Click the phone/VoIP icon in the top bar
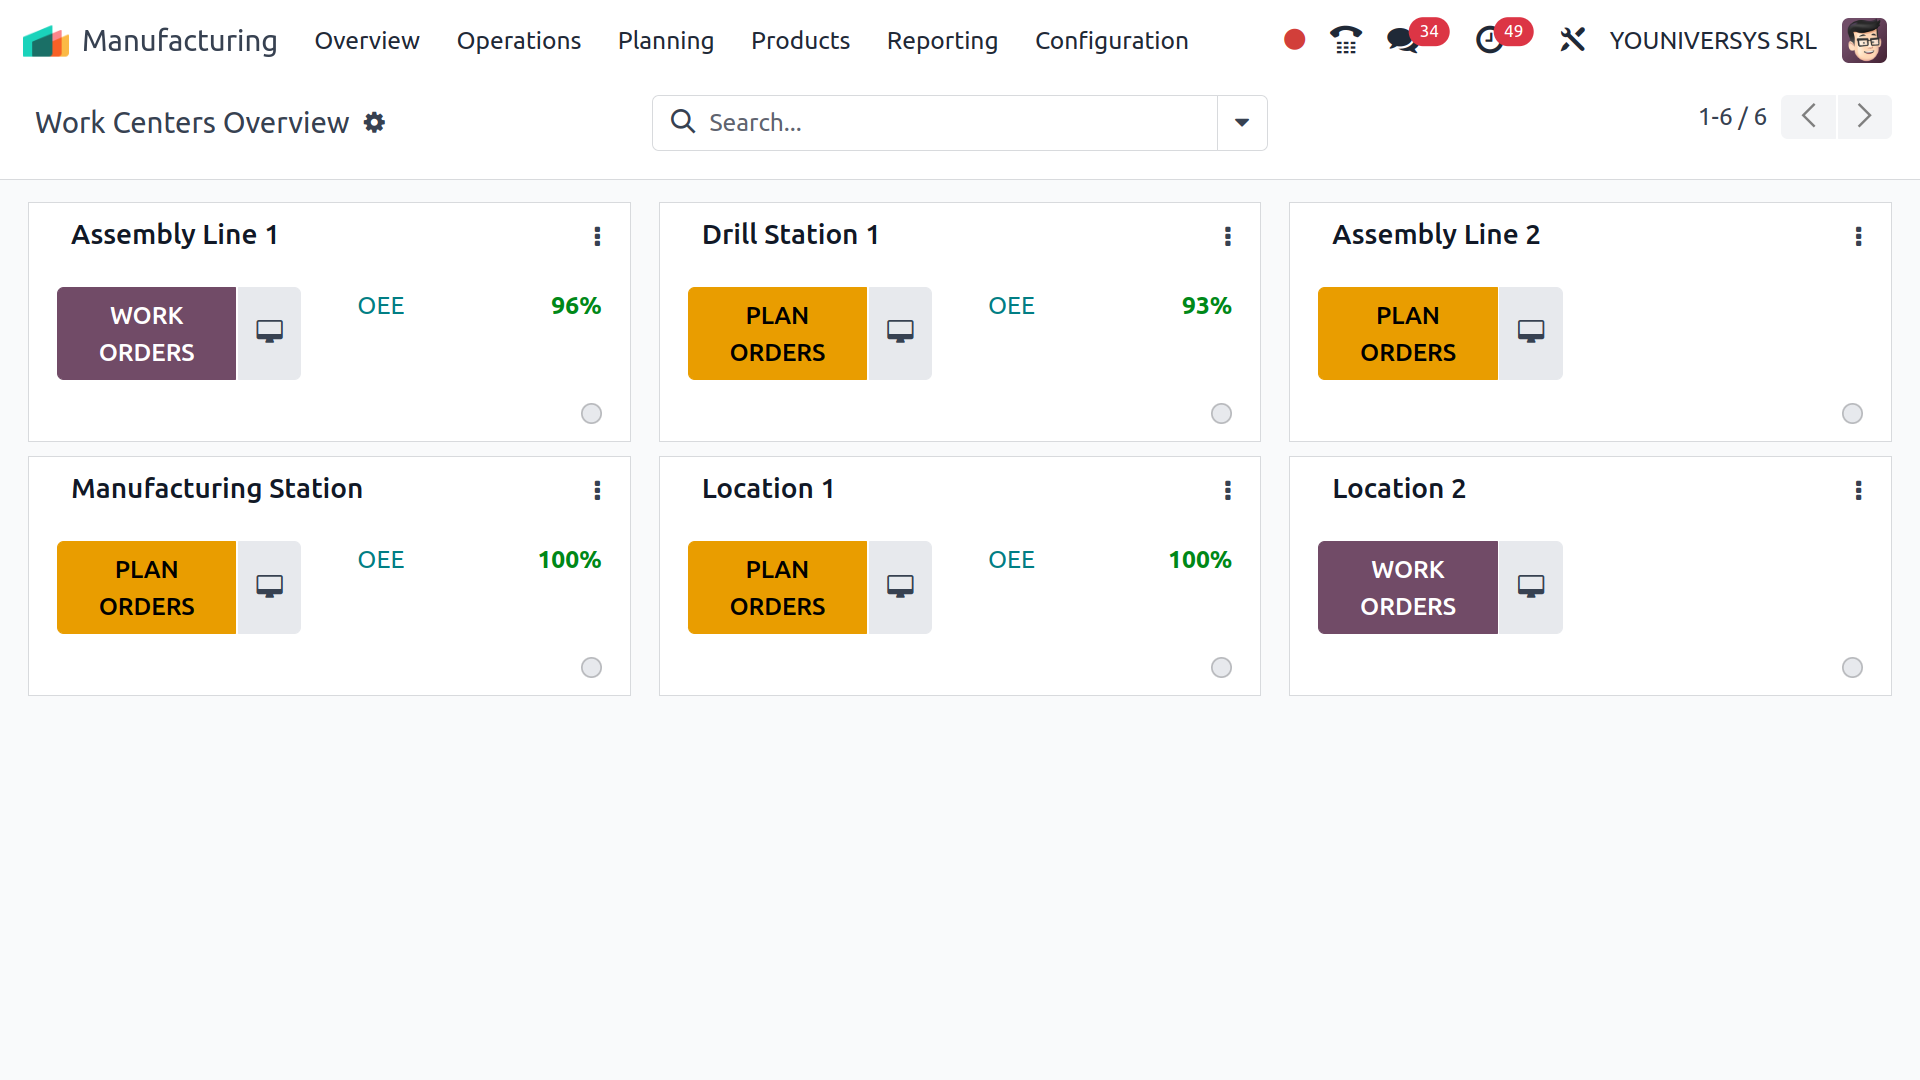 tap(1346, 41)
